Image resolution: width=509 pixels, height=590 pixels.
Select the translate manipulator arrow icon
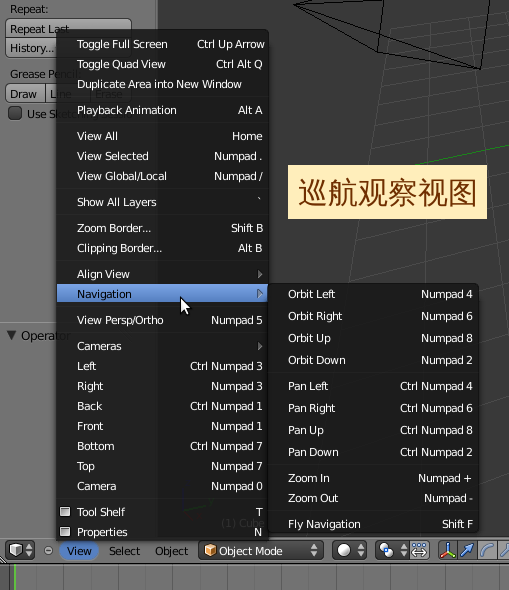click(467, 550)
